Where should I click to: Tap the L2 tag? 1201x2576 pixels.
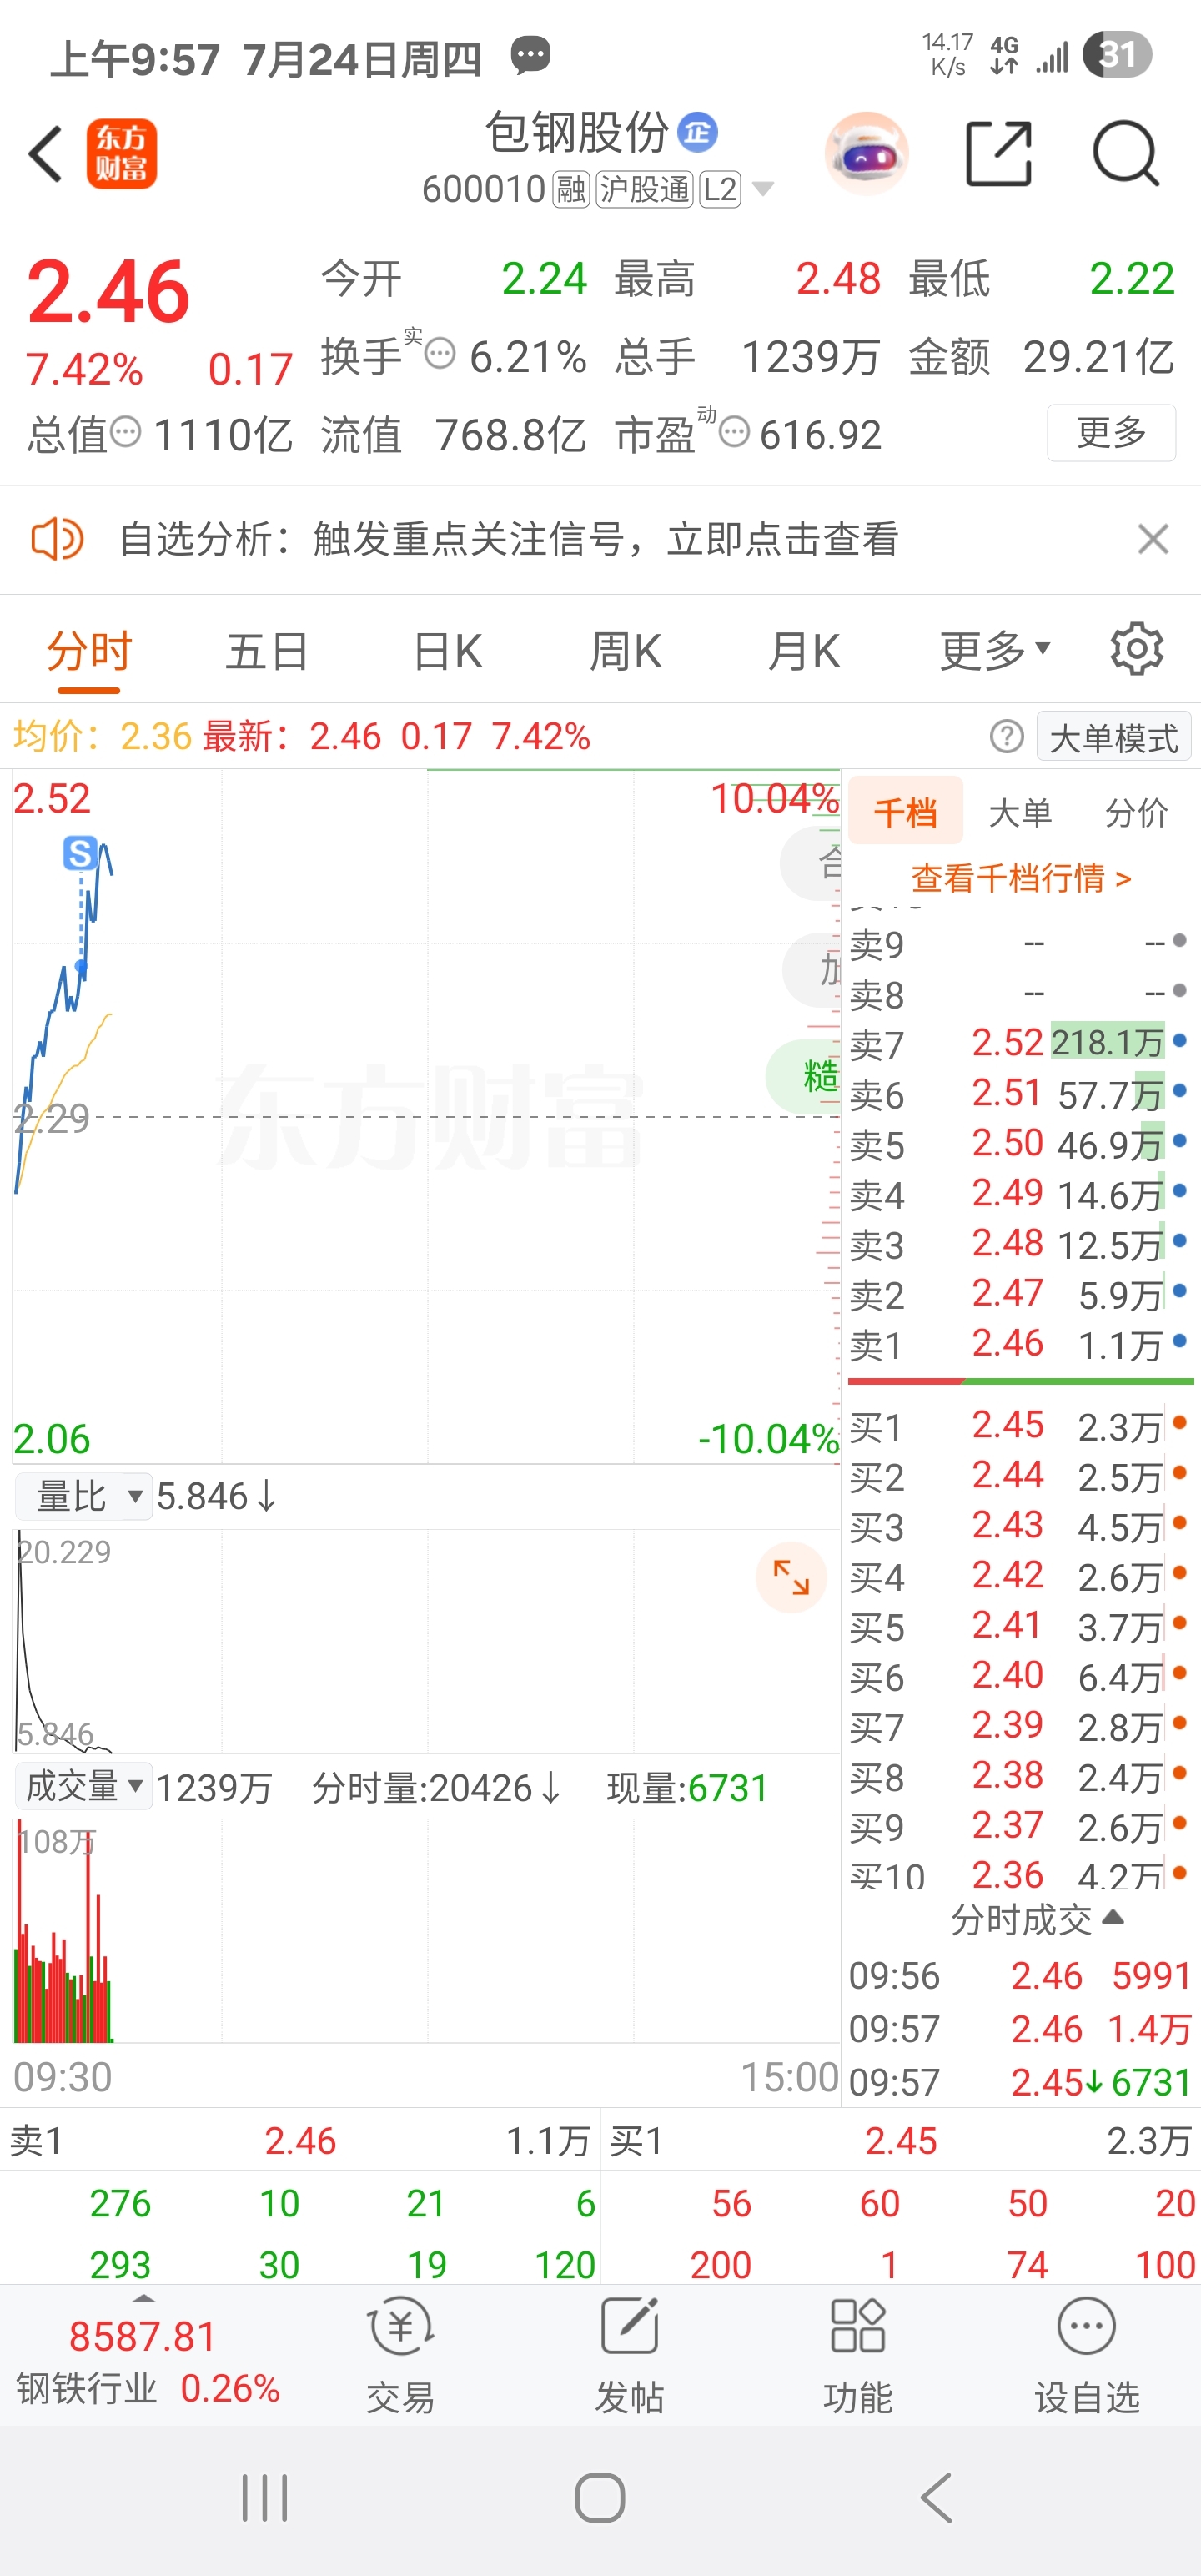(720, 189)
